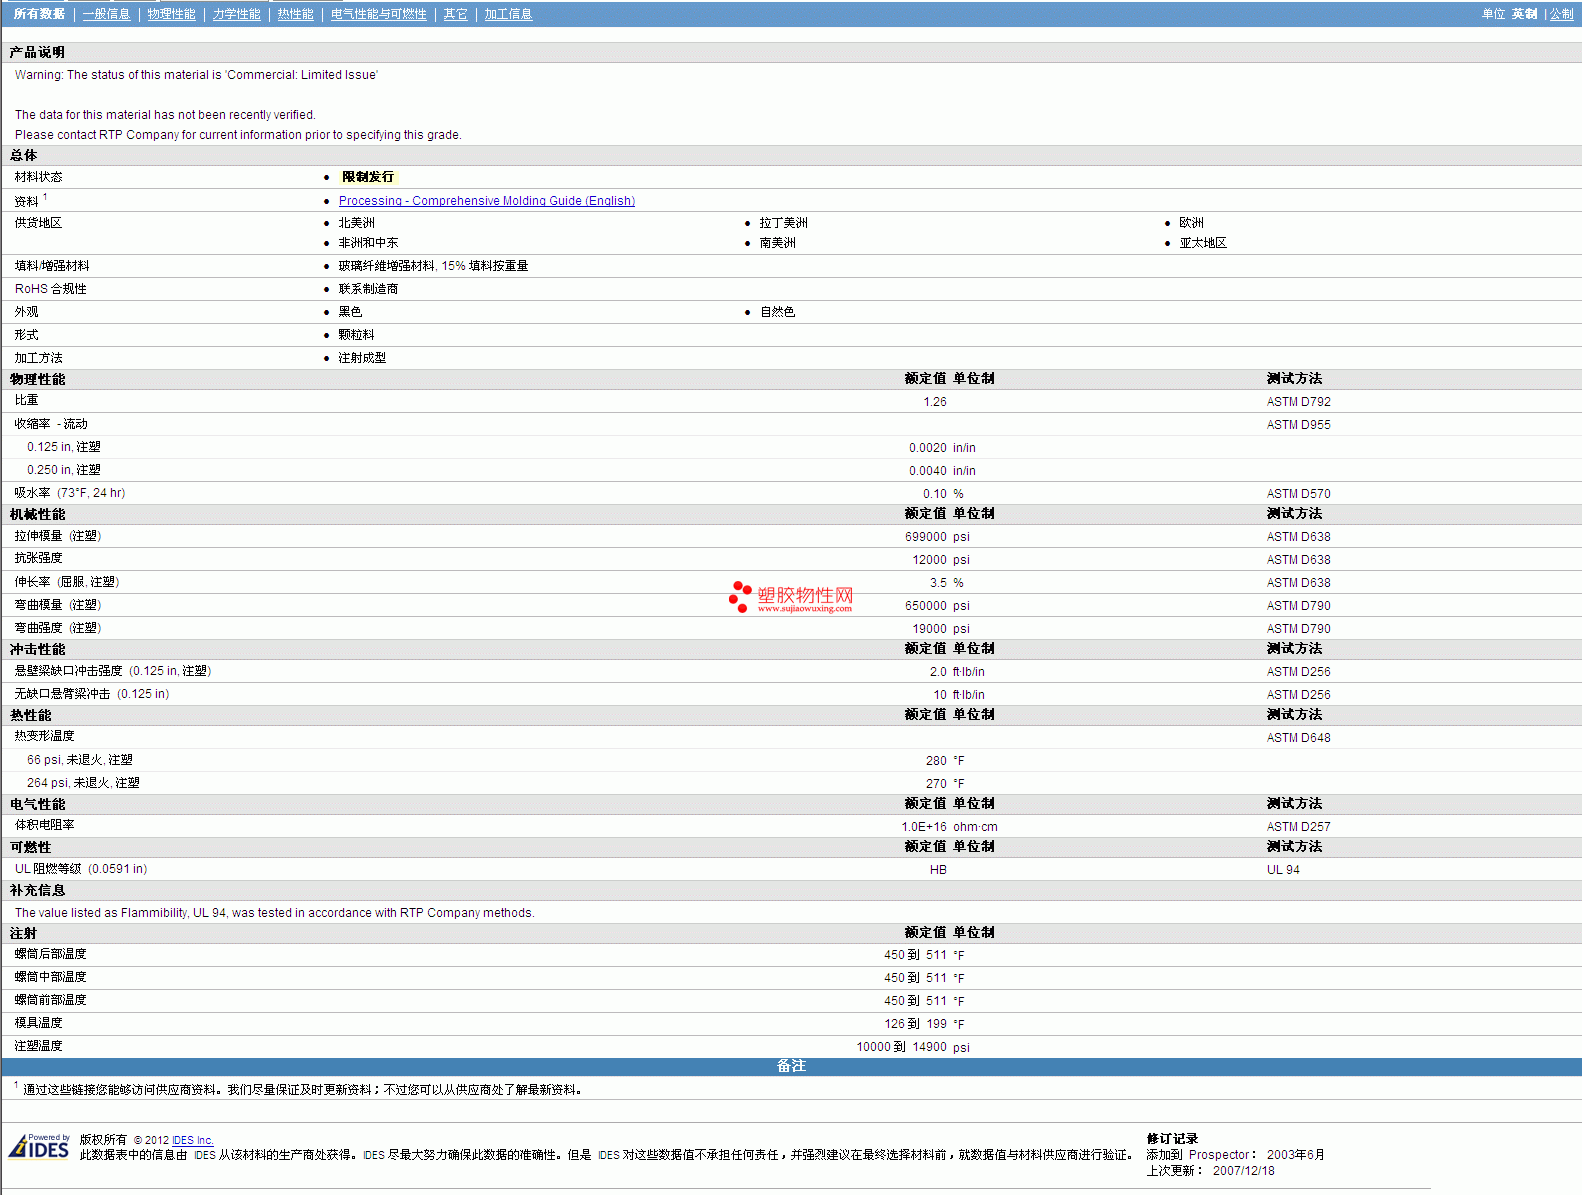Image resolution: width=1582 pixels, height=1195 pixels.
Task: Switch units to 公制
Action: [x=1561, y=14]
